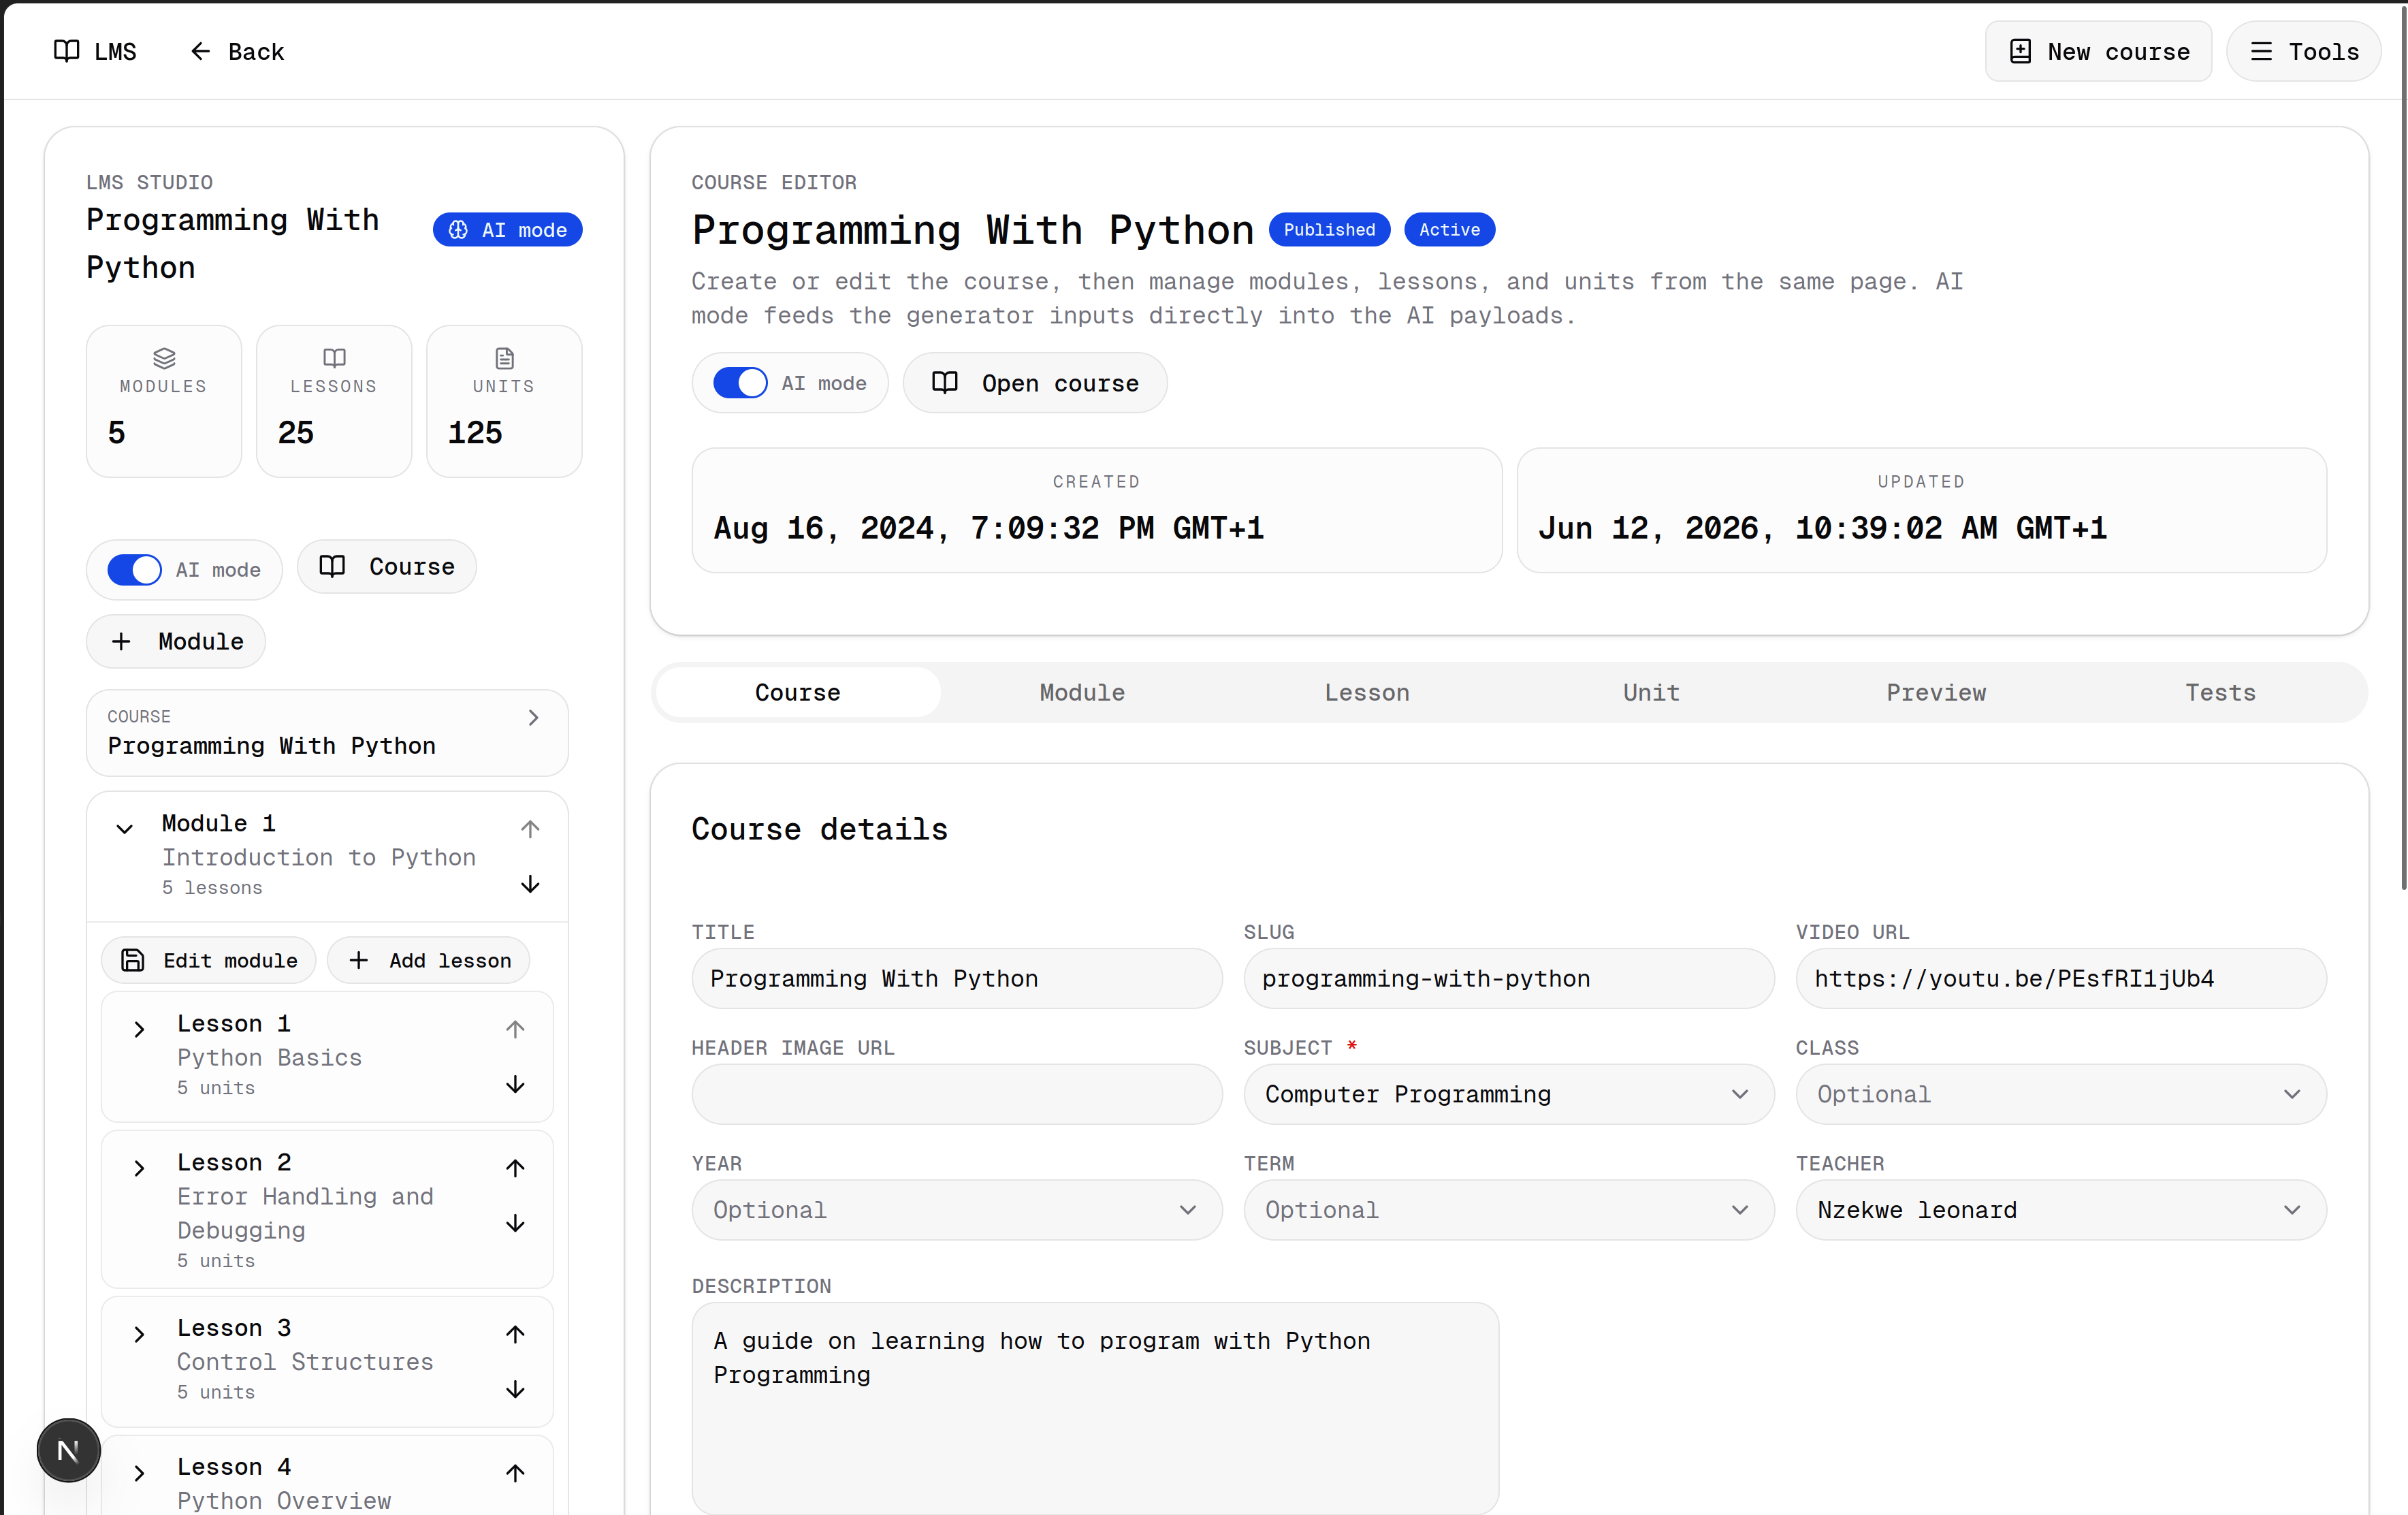
Task: Click the book icon in Open course button
Action: [945, 382]
